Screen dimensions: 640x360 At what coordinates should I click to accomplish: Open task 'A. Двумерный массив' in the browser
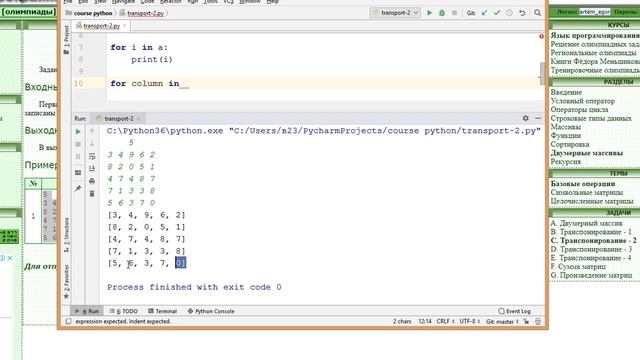[586, 223]
